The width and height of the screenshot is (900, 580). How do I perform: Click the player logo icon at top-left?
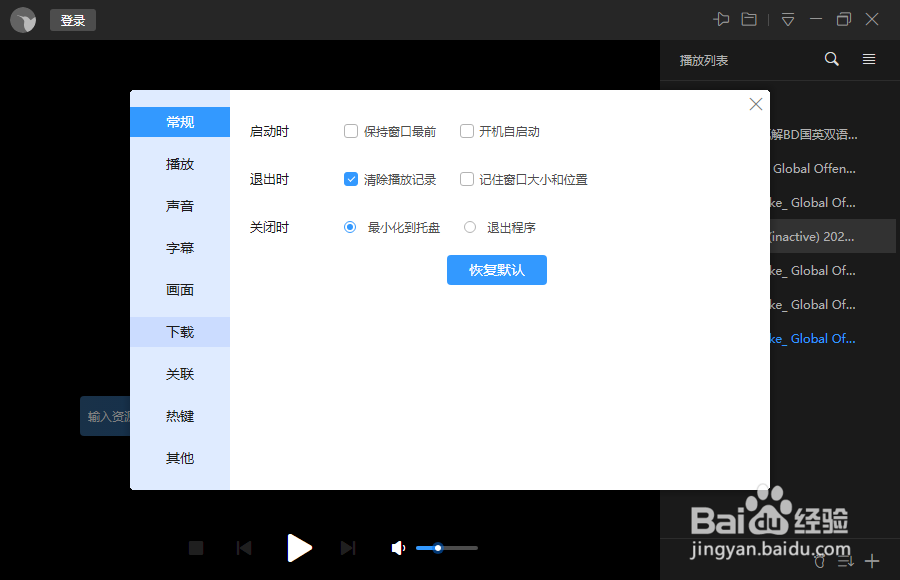23,20
